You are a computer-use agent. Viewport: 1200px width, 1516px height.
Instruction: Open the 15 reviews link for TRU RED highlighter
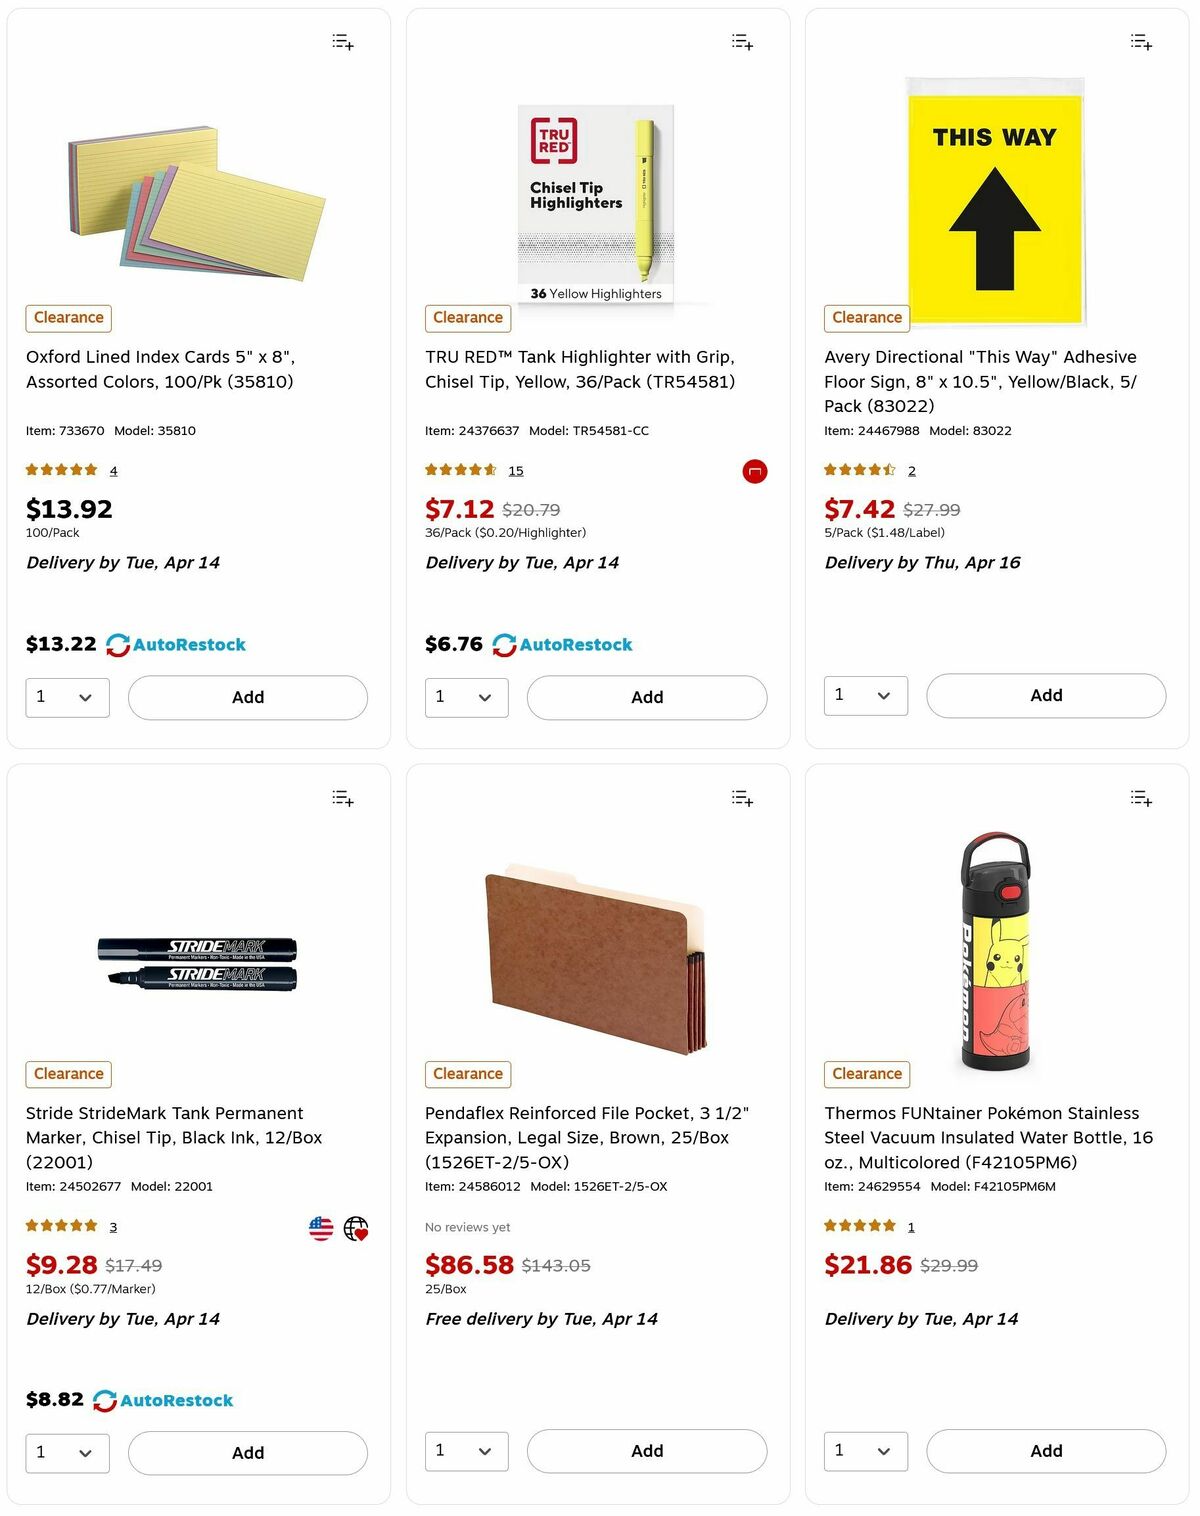pos(516,470)
